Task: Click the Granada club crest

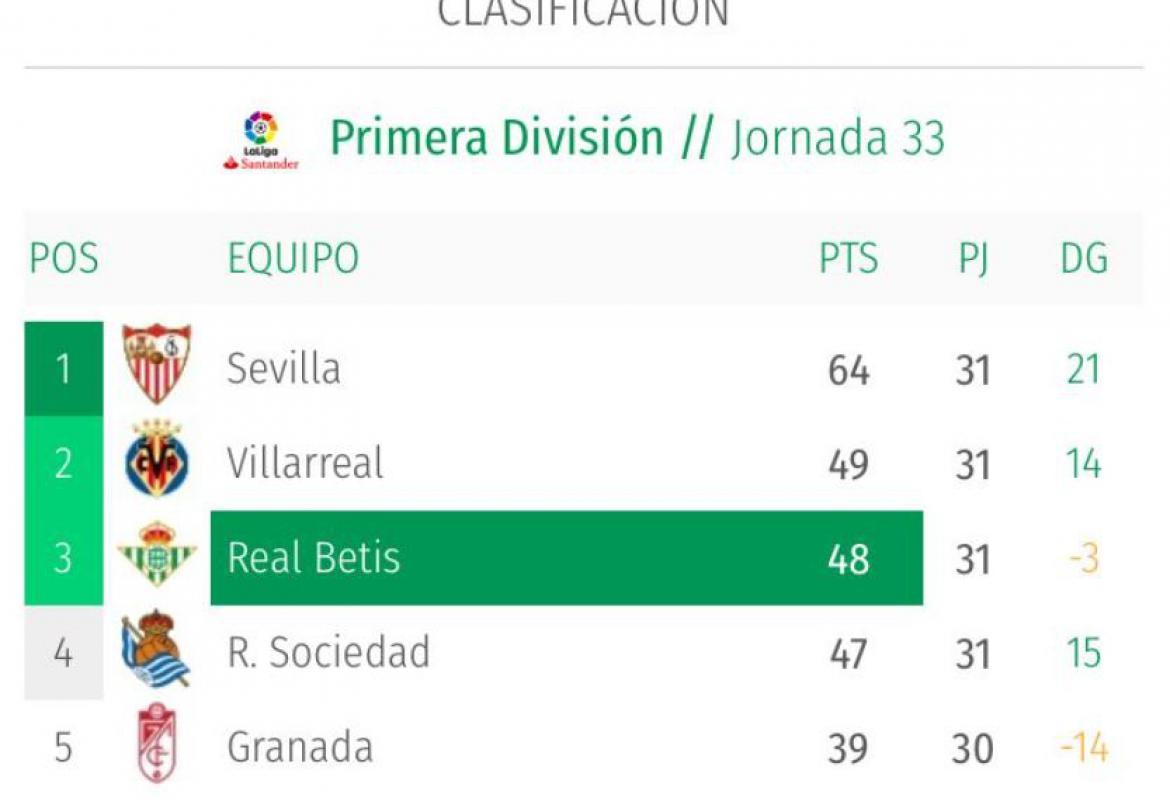Action: (x=157, y=744)
